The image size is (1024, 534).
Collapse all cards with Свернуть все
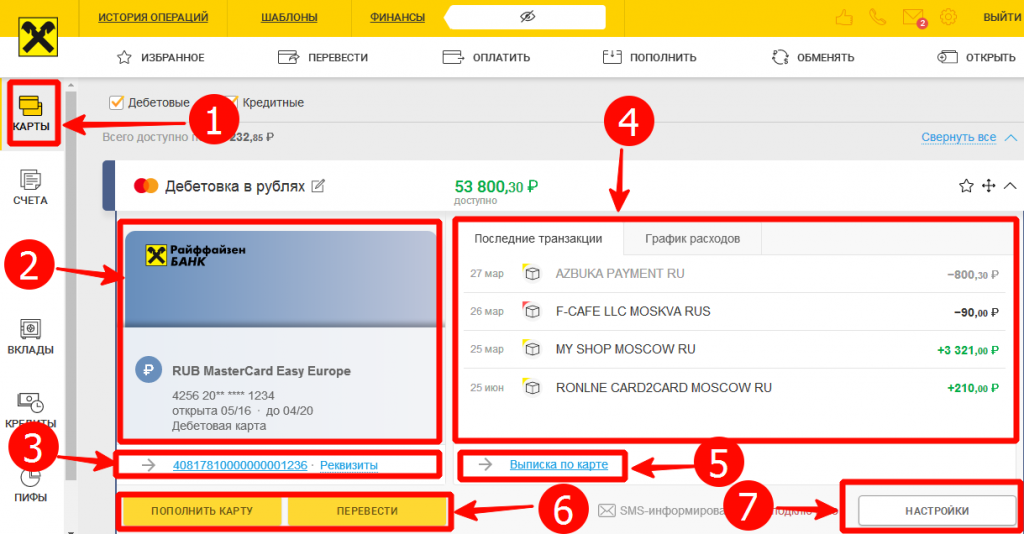958,137
